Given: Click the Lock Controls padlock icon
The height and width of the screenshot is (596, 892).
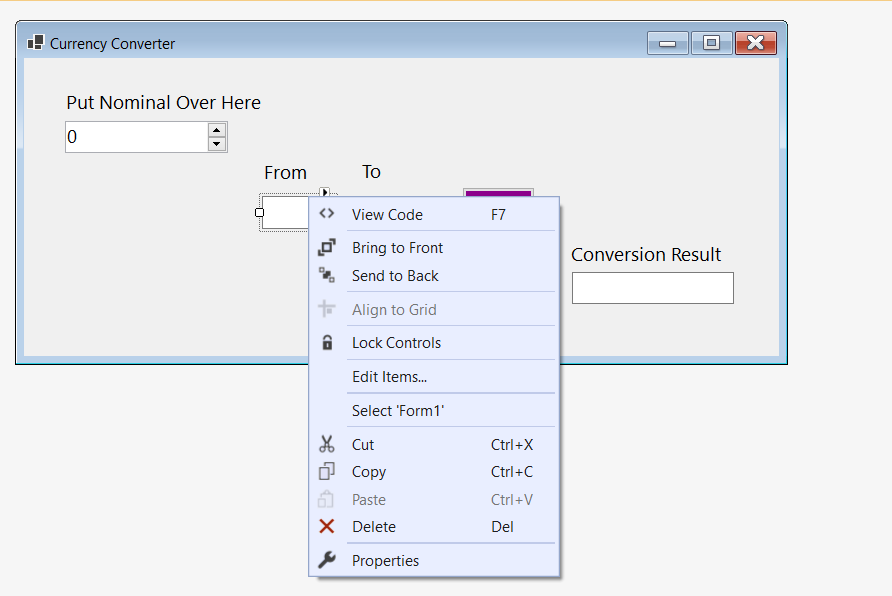Looking at the screenshot, I should 327,342.
